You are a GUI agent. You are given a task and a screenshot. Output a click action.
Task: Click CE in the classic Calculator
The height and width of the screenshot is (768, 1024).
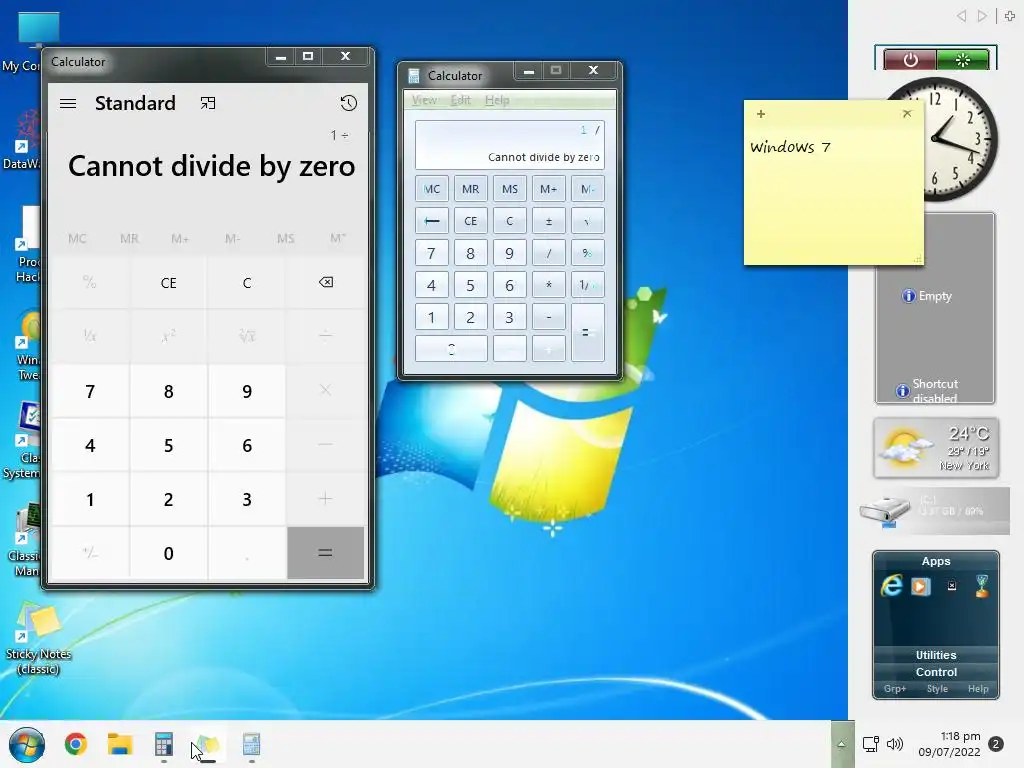[x=471, y=221]
